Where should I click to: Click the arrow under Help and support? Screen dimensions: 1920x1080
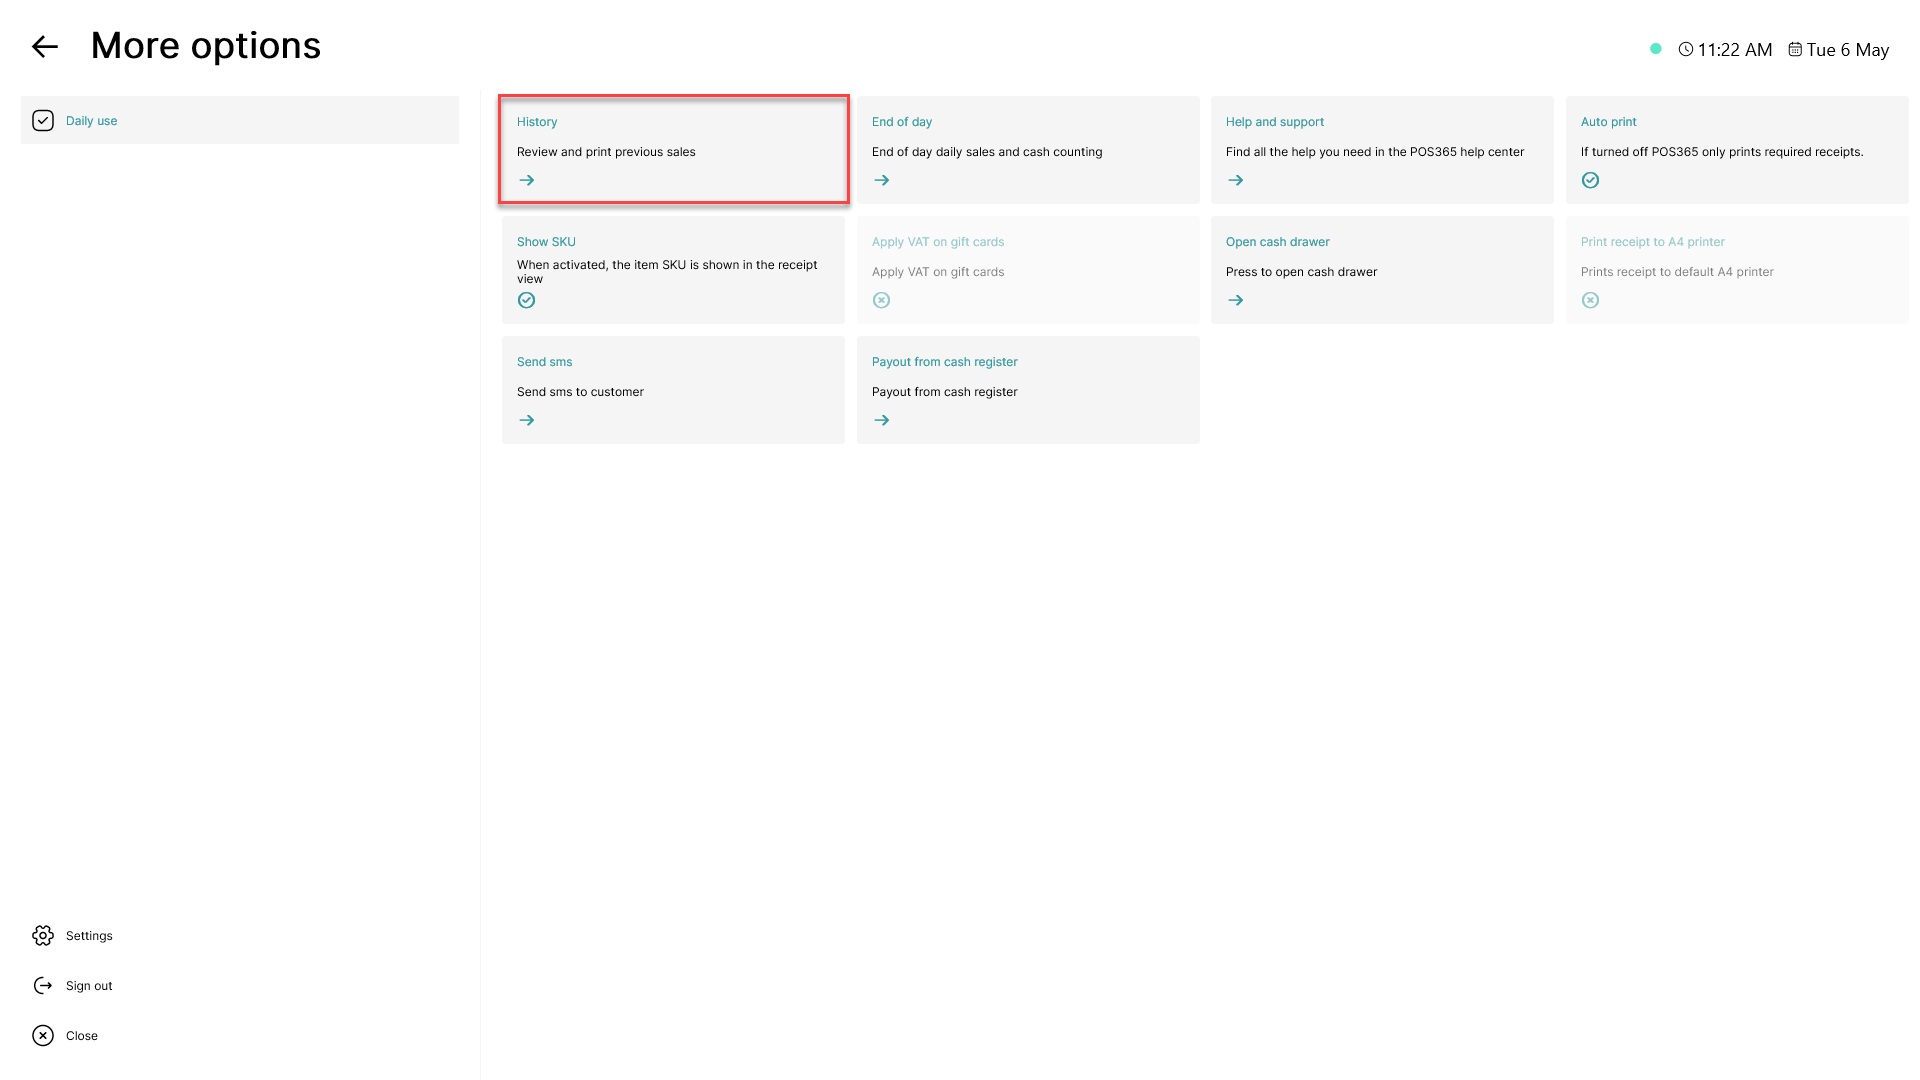point(1236,180)
